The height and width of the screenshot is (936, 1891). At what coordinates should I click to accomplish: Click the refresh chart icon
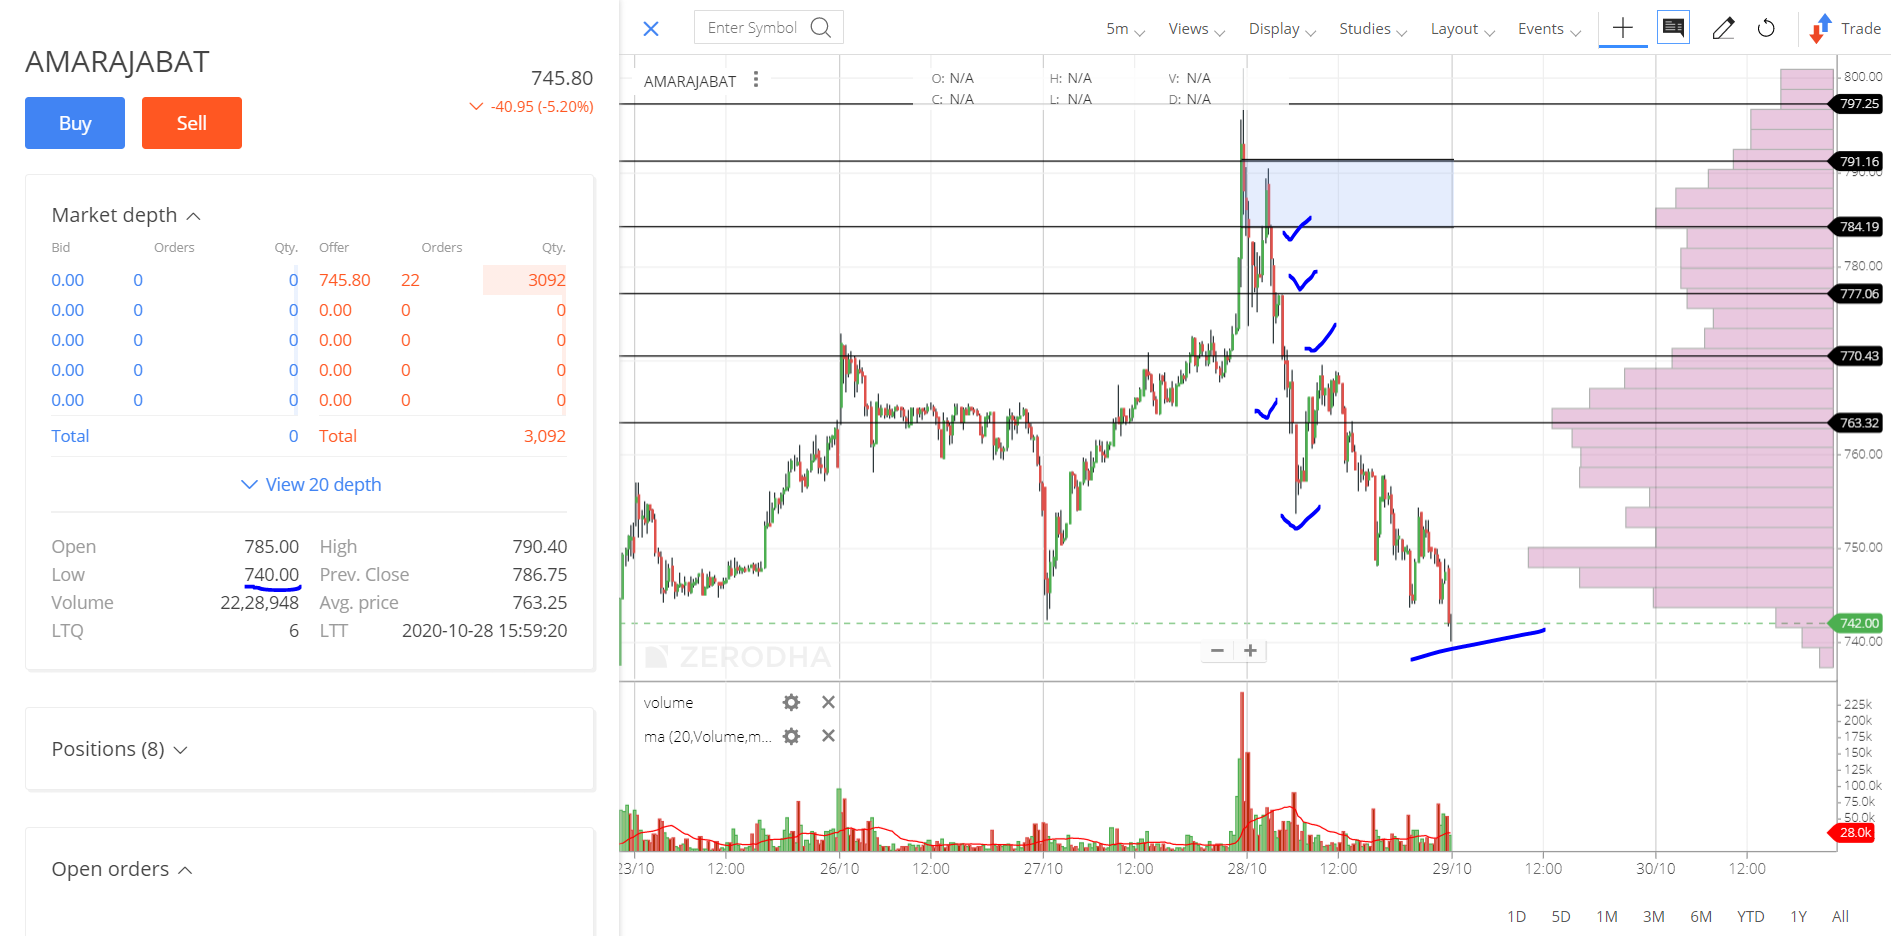1766,28
